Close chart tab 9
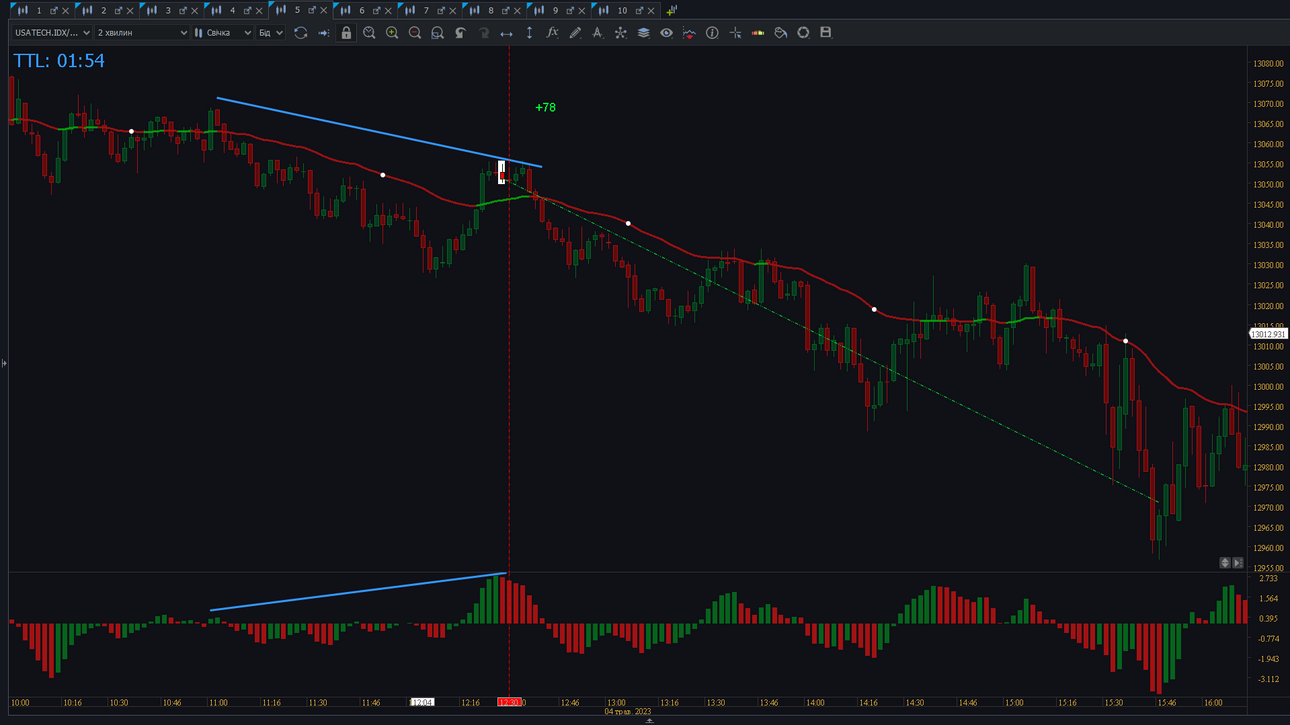The width and height of the screenshot is (1290, 725). [582, 11]
